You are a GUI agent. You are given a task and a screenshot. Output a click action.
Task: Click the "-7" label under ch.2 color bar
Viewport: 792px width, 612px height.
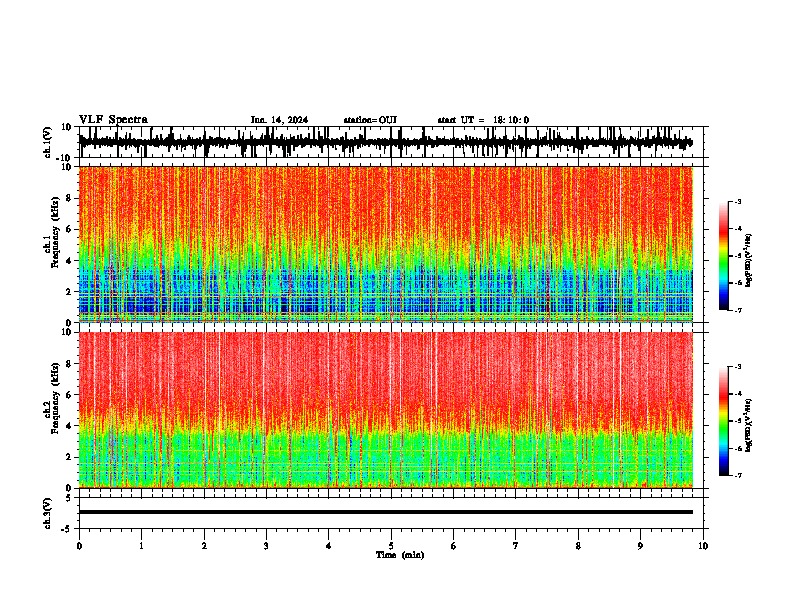[x=738, y=475]
